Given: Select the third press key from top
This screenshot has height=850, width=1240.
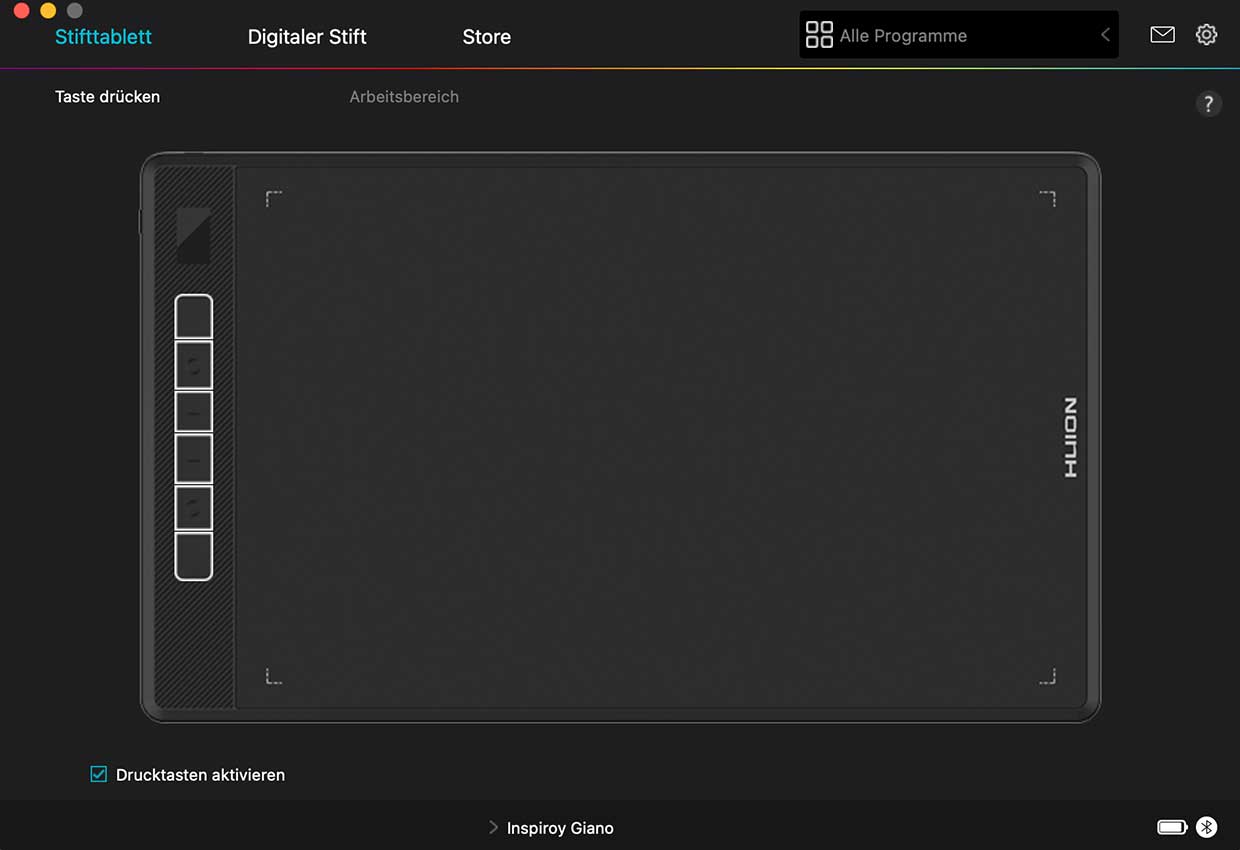Looking at the screenshot, I should click(194, 412).
